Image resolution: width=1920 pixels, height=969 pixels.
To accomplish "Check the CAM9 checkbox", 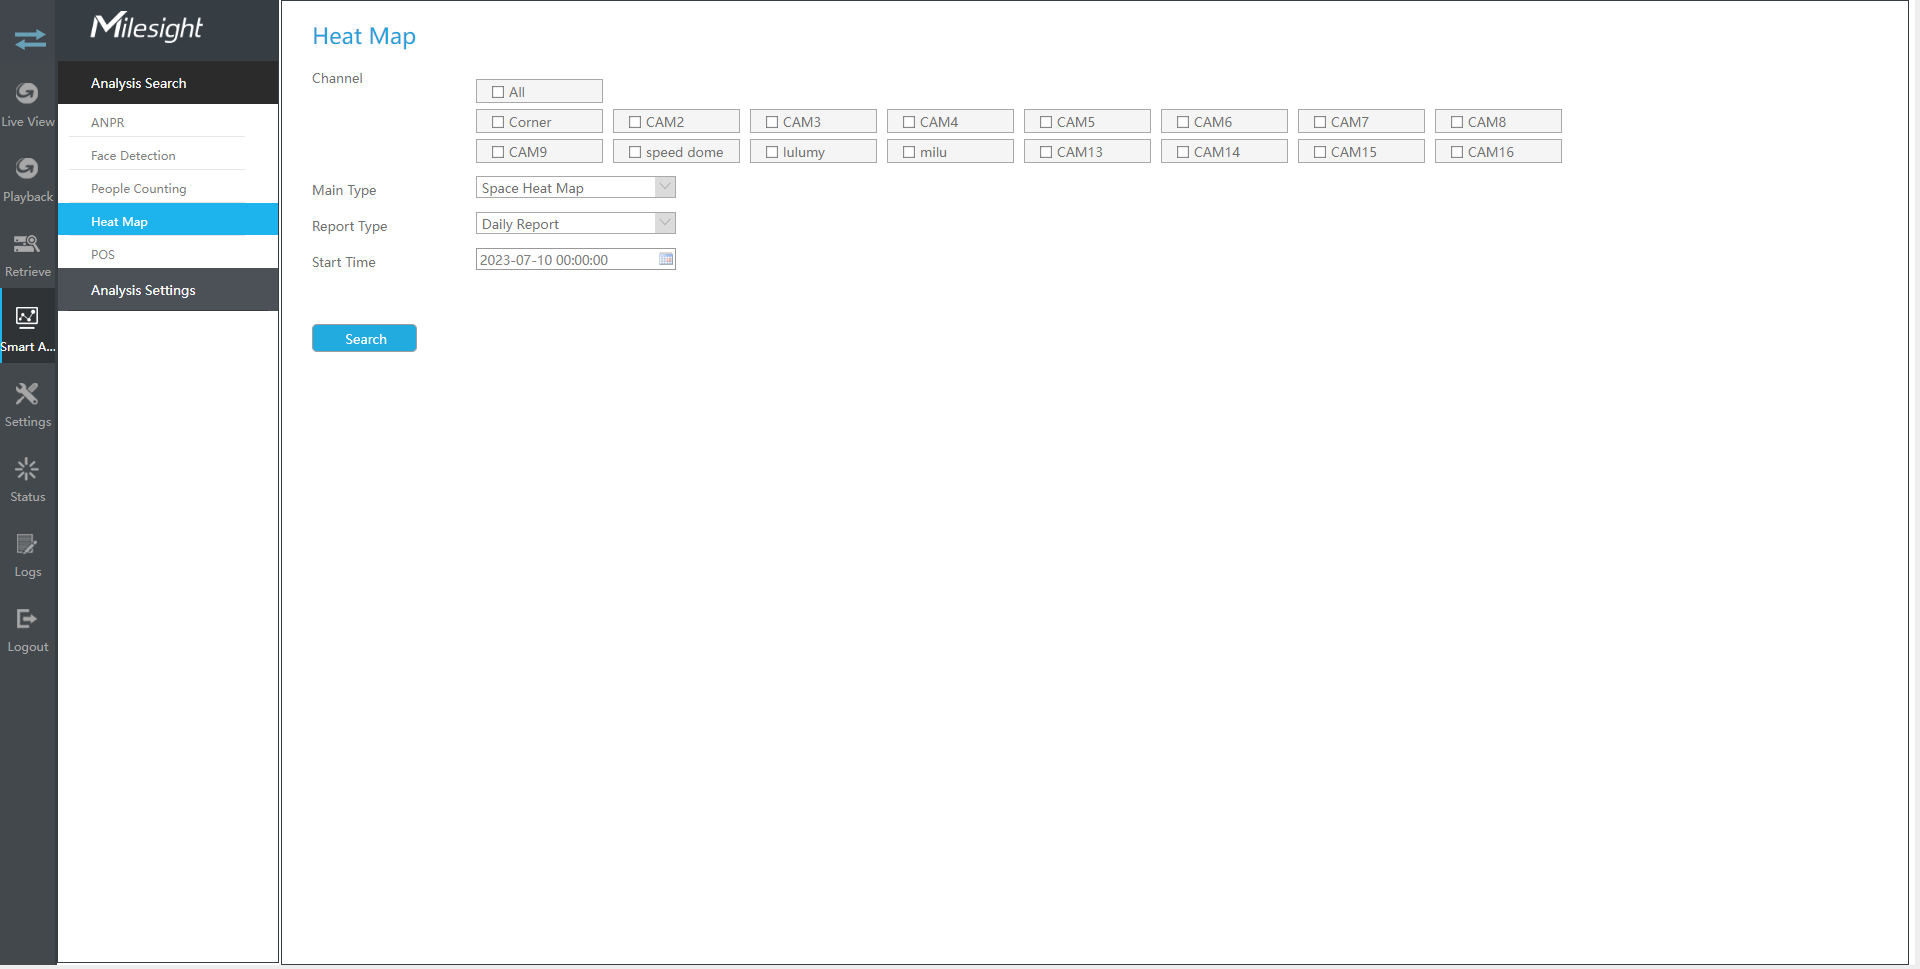I will pos(498,152).
